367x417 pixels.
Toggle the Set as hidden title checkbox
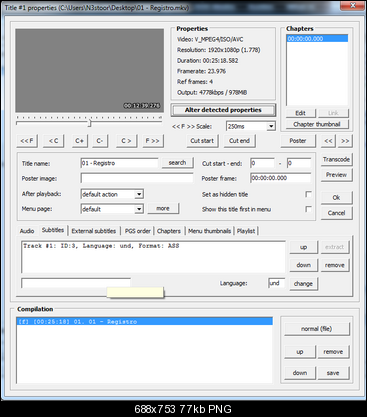click(x=308, y=194)
